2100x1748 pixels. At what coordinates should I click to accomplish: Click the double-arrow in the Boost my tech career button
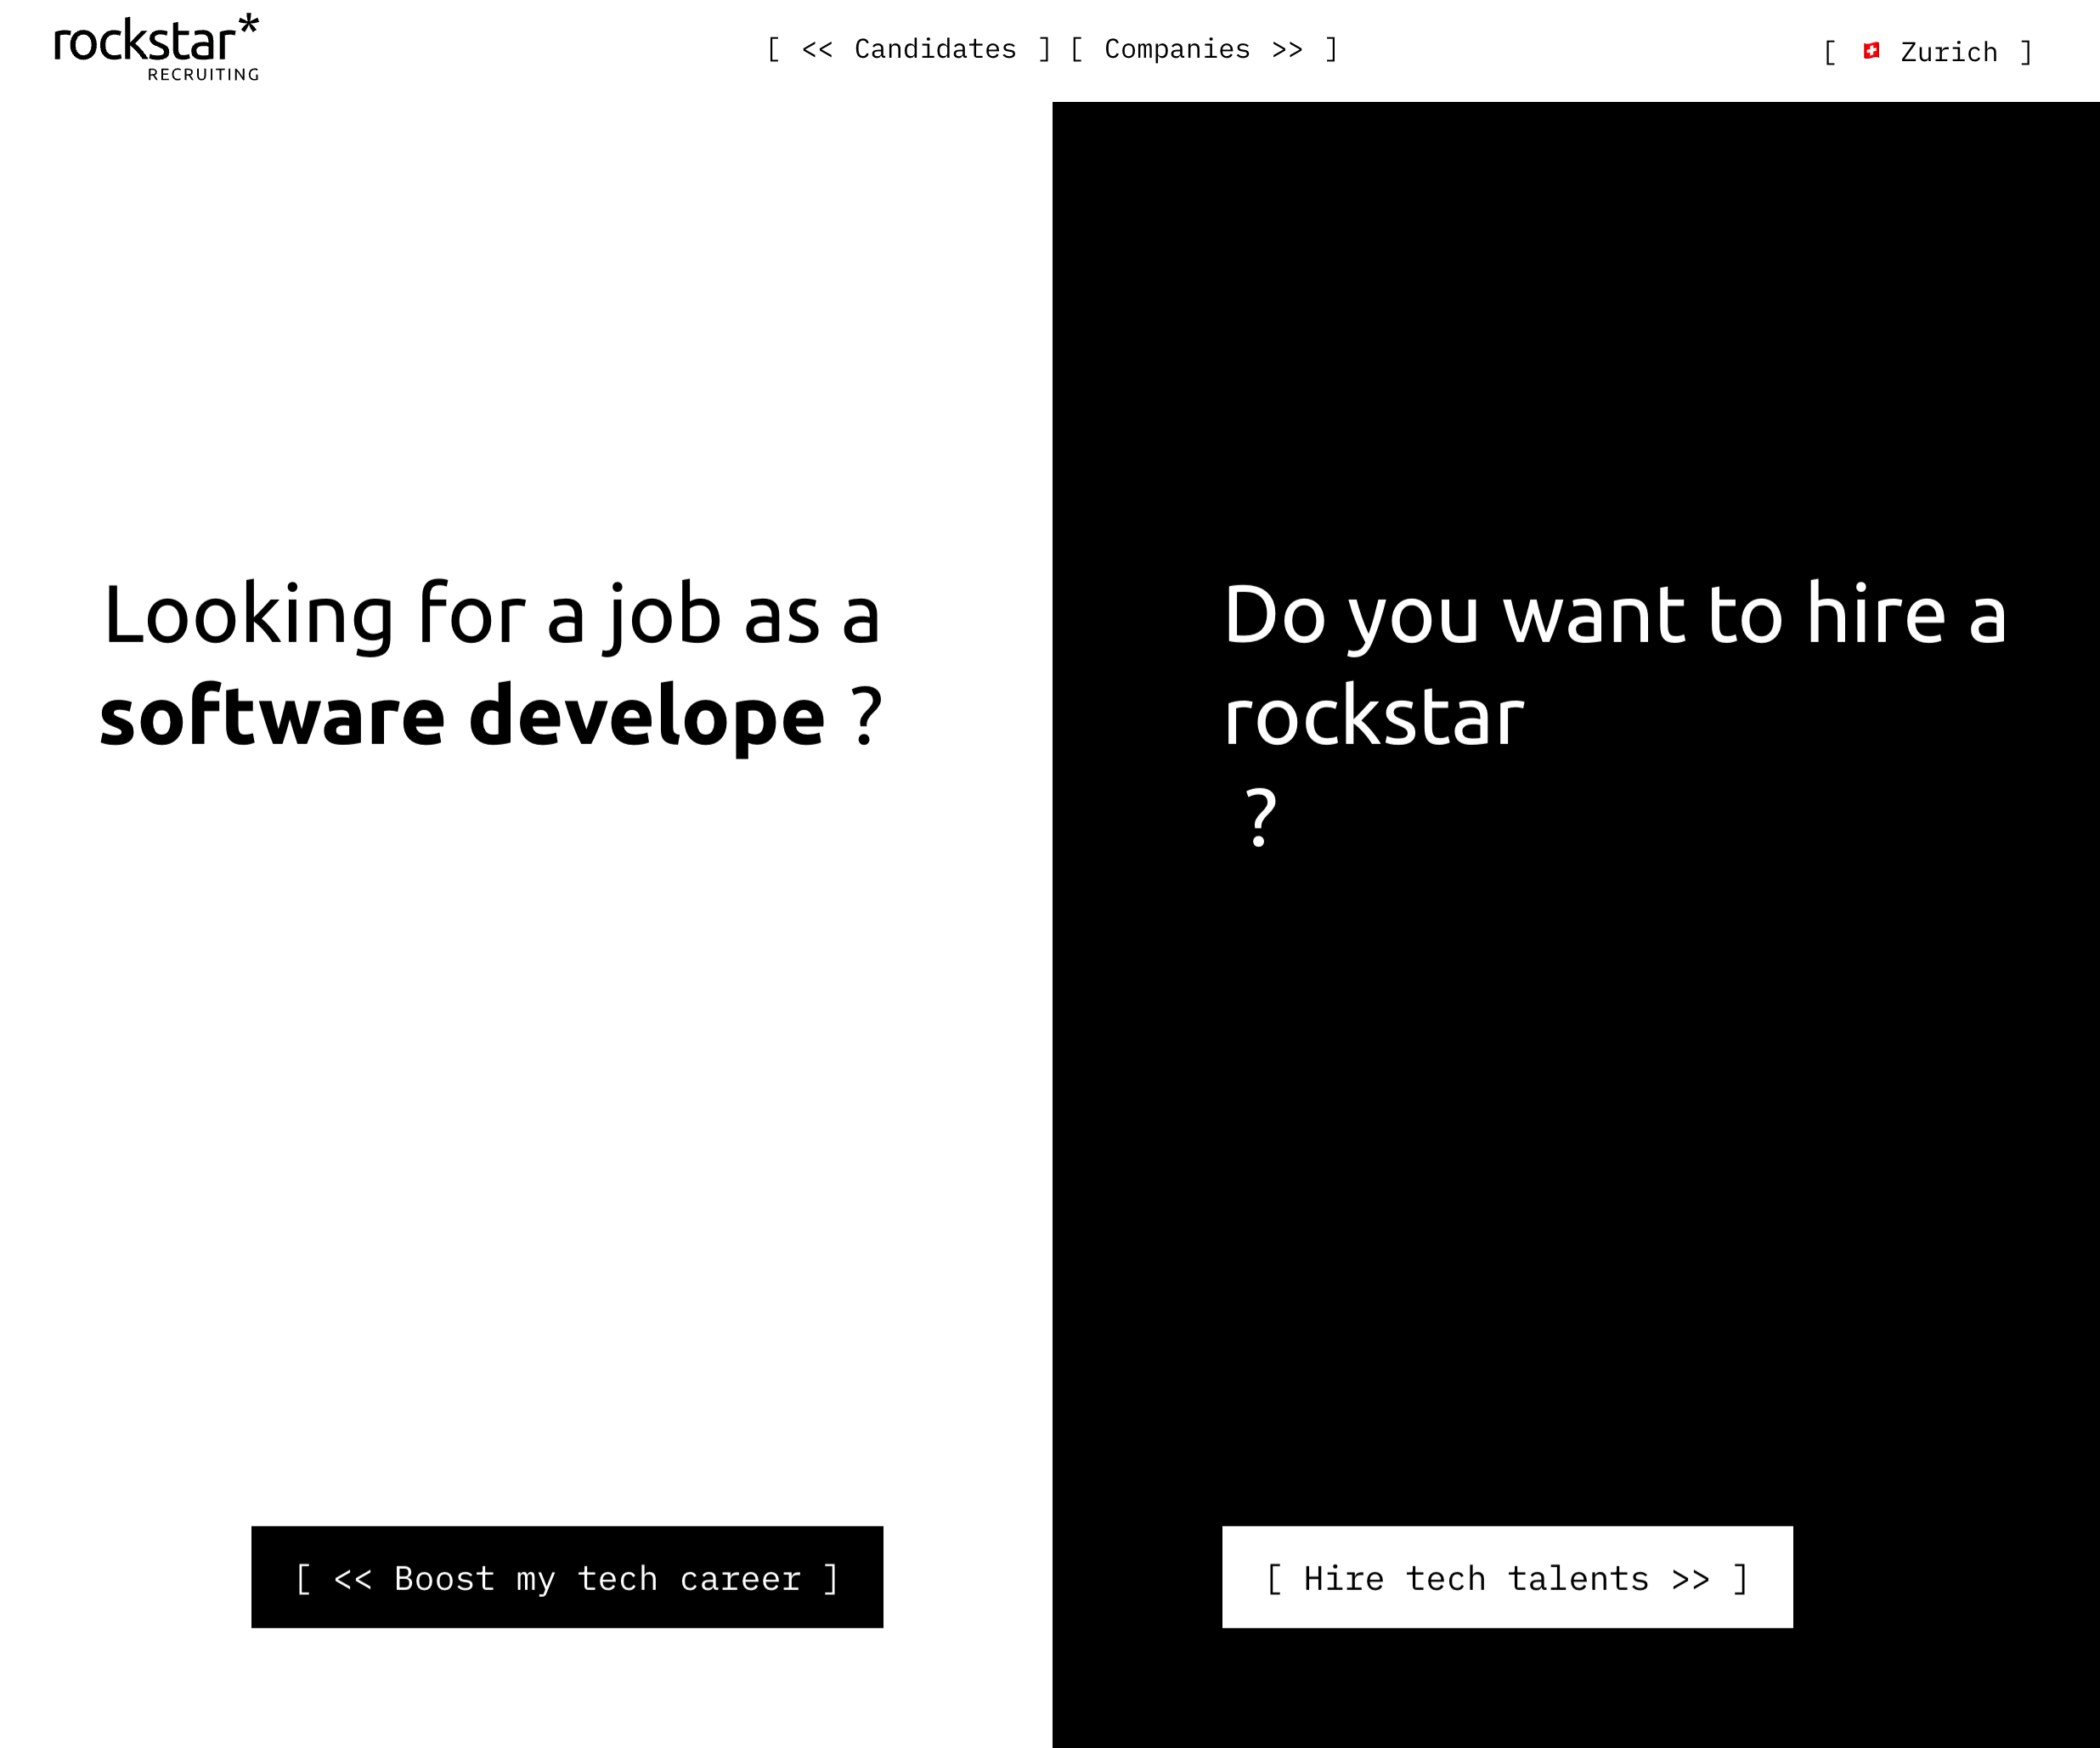tap(352, 1579)
